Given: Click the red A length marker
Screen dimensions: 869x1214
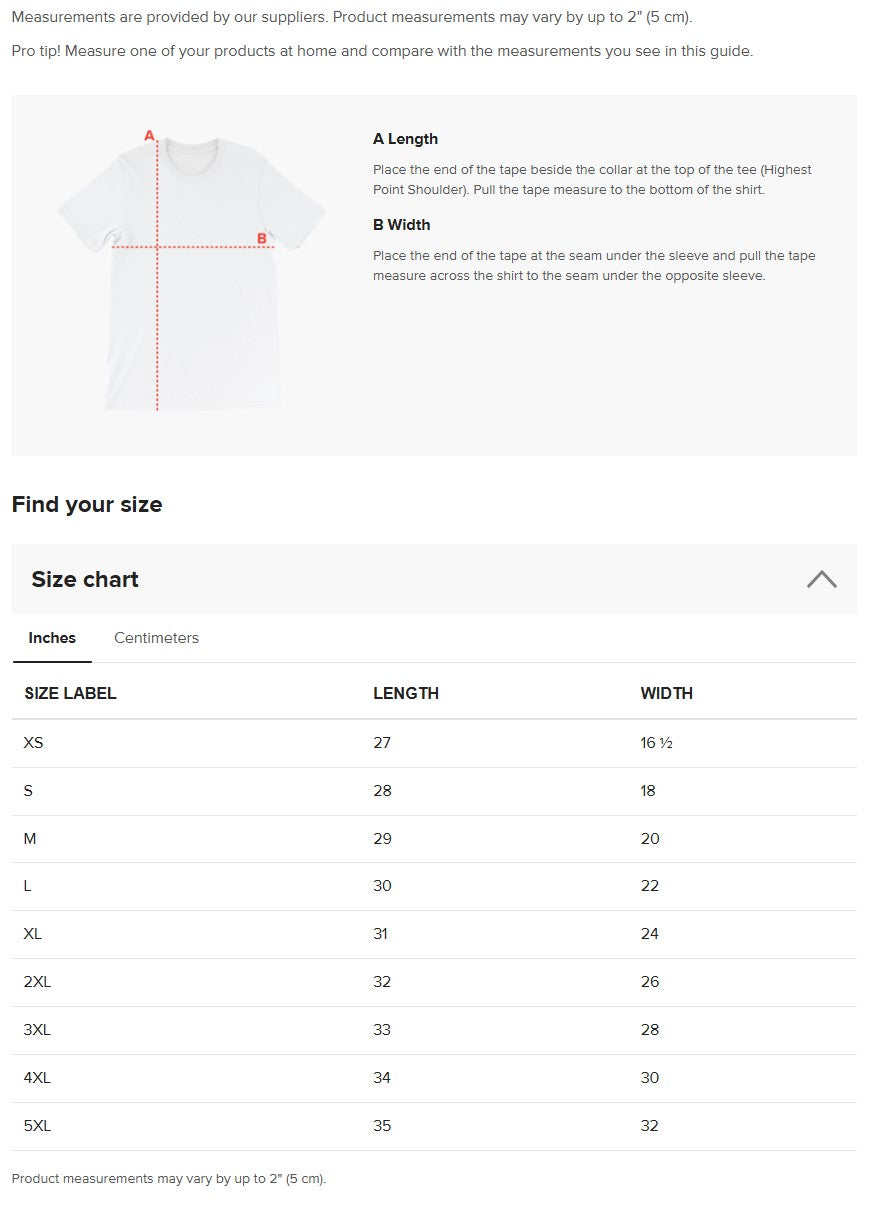Looking at the screenshot, I should click(149, 135).
